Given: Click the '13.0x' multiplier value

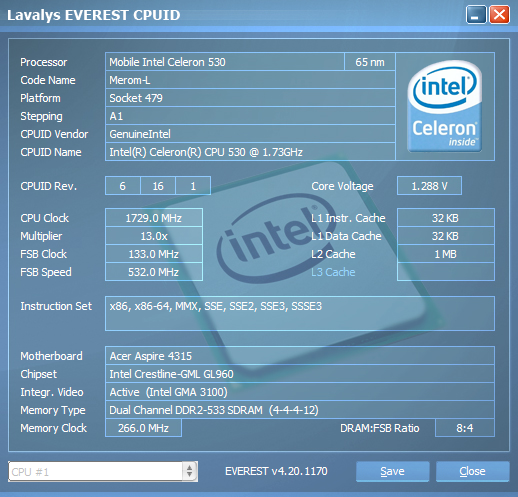Looking at the screenshot, I should point(154,236).
